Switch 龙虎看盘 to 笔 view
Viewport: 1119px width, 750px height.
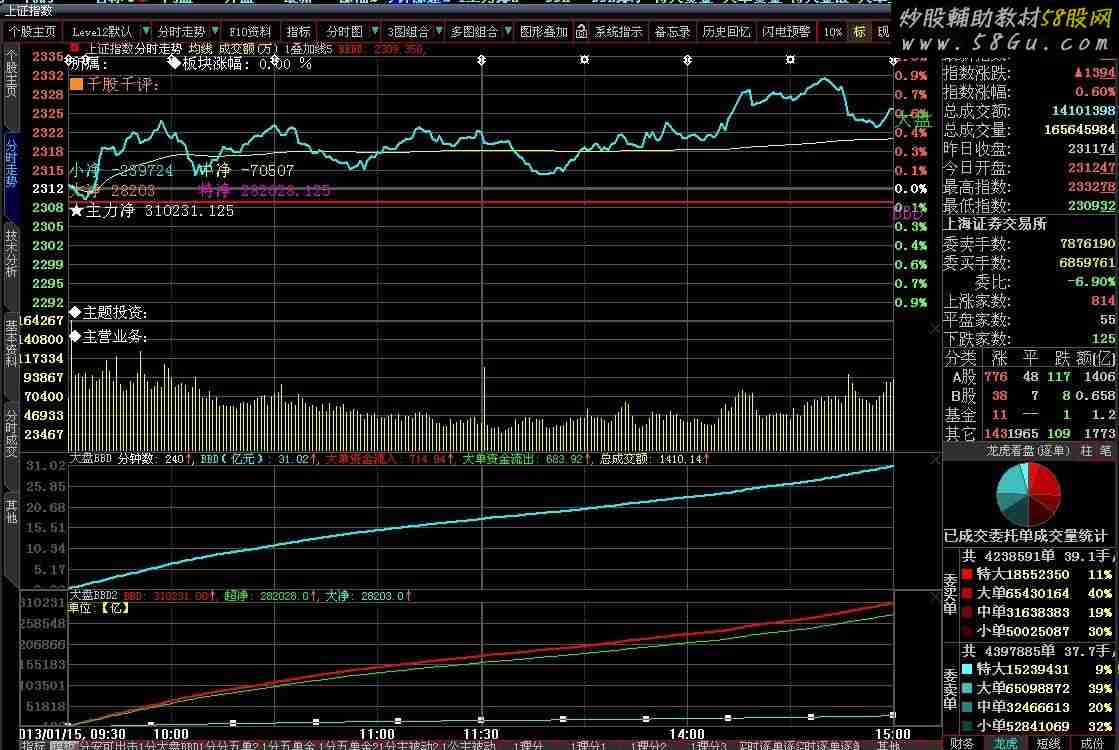coord(1105,451)
